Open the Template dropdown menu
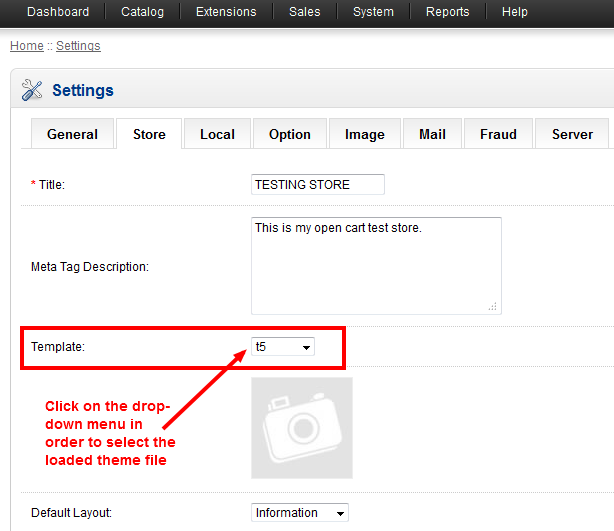The image size is (614, 531). tap(283, 347)
